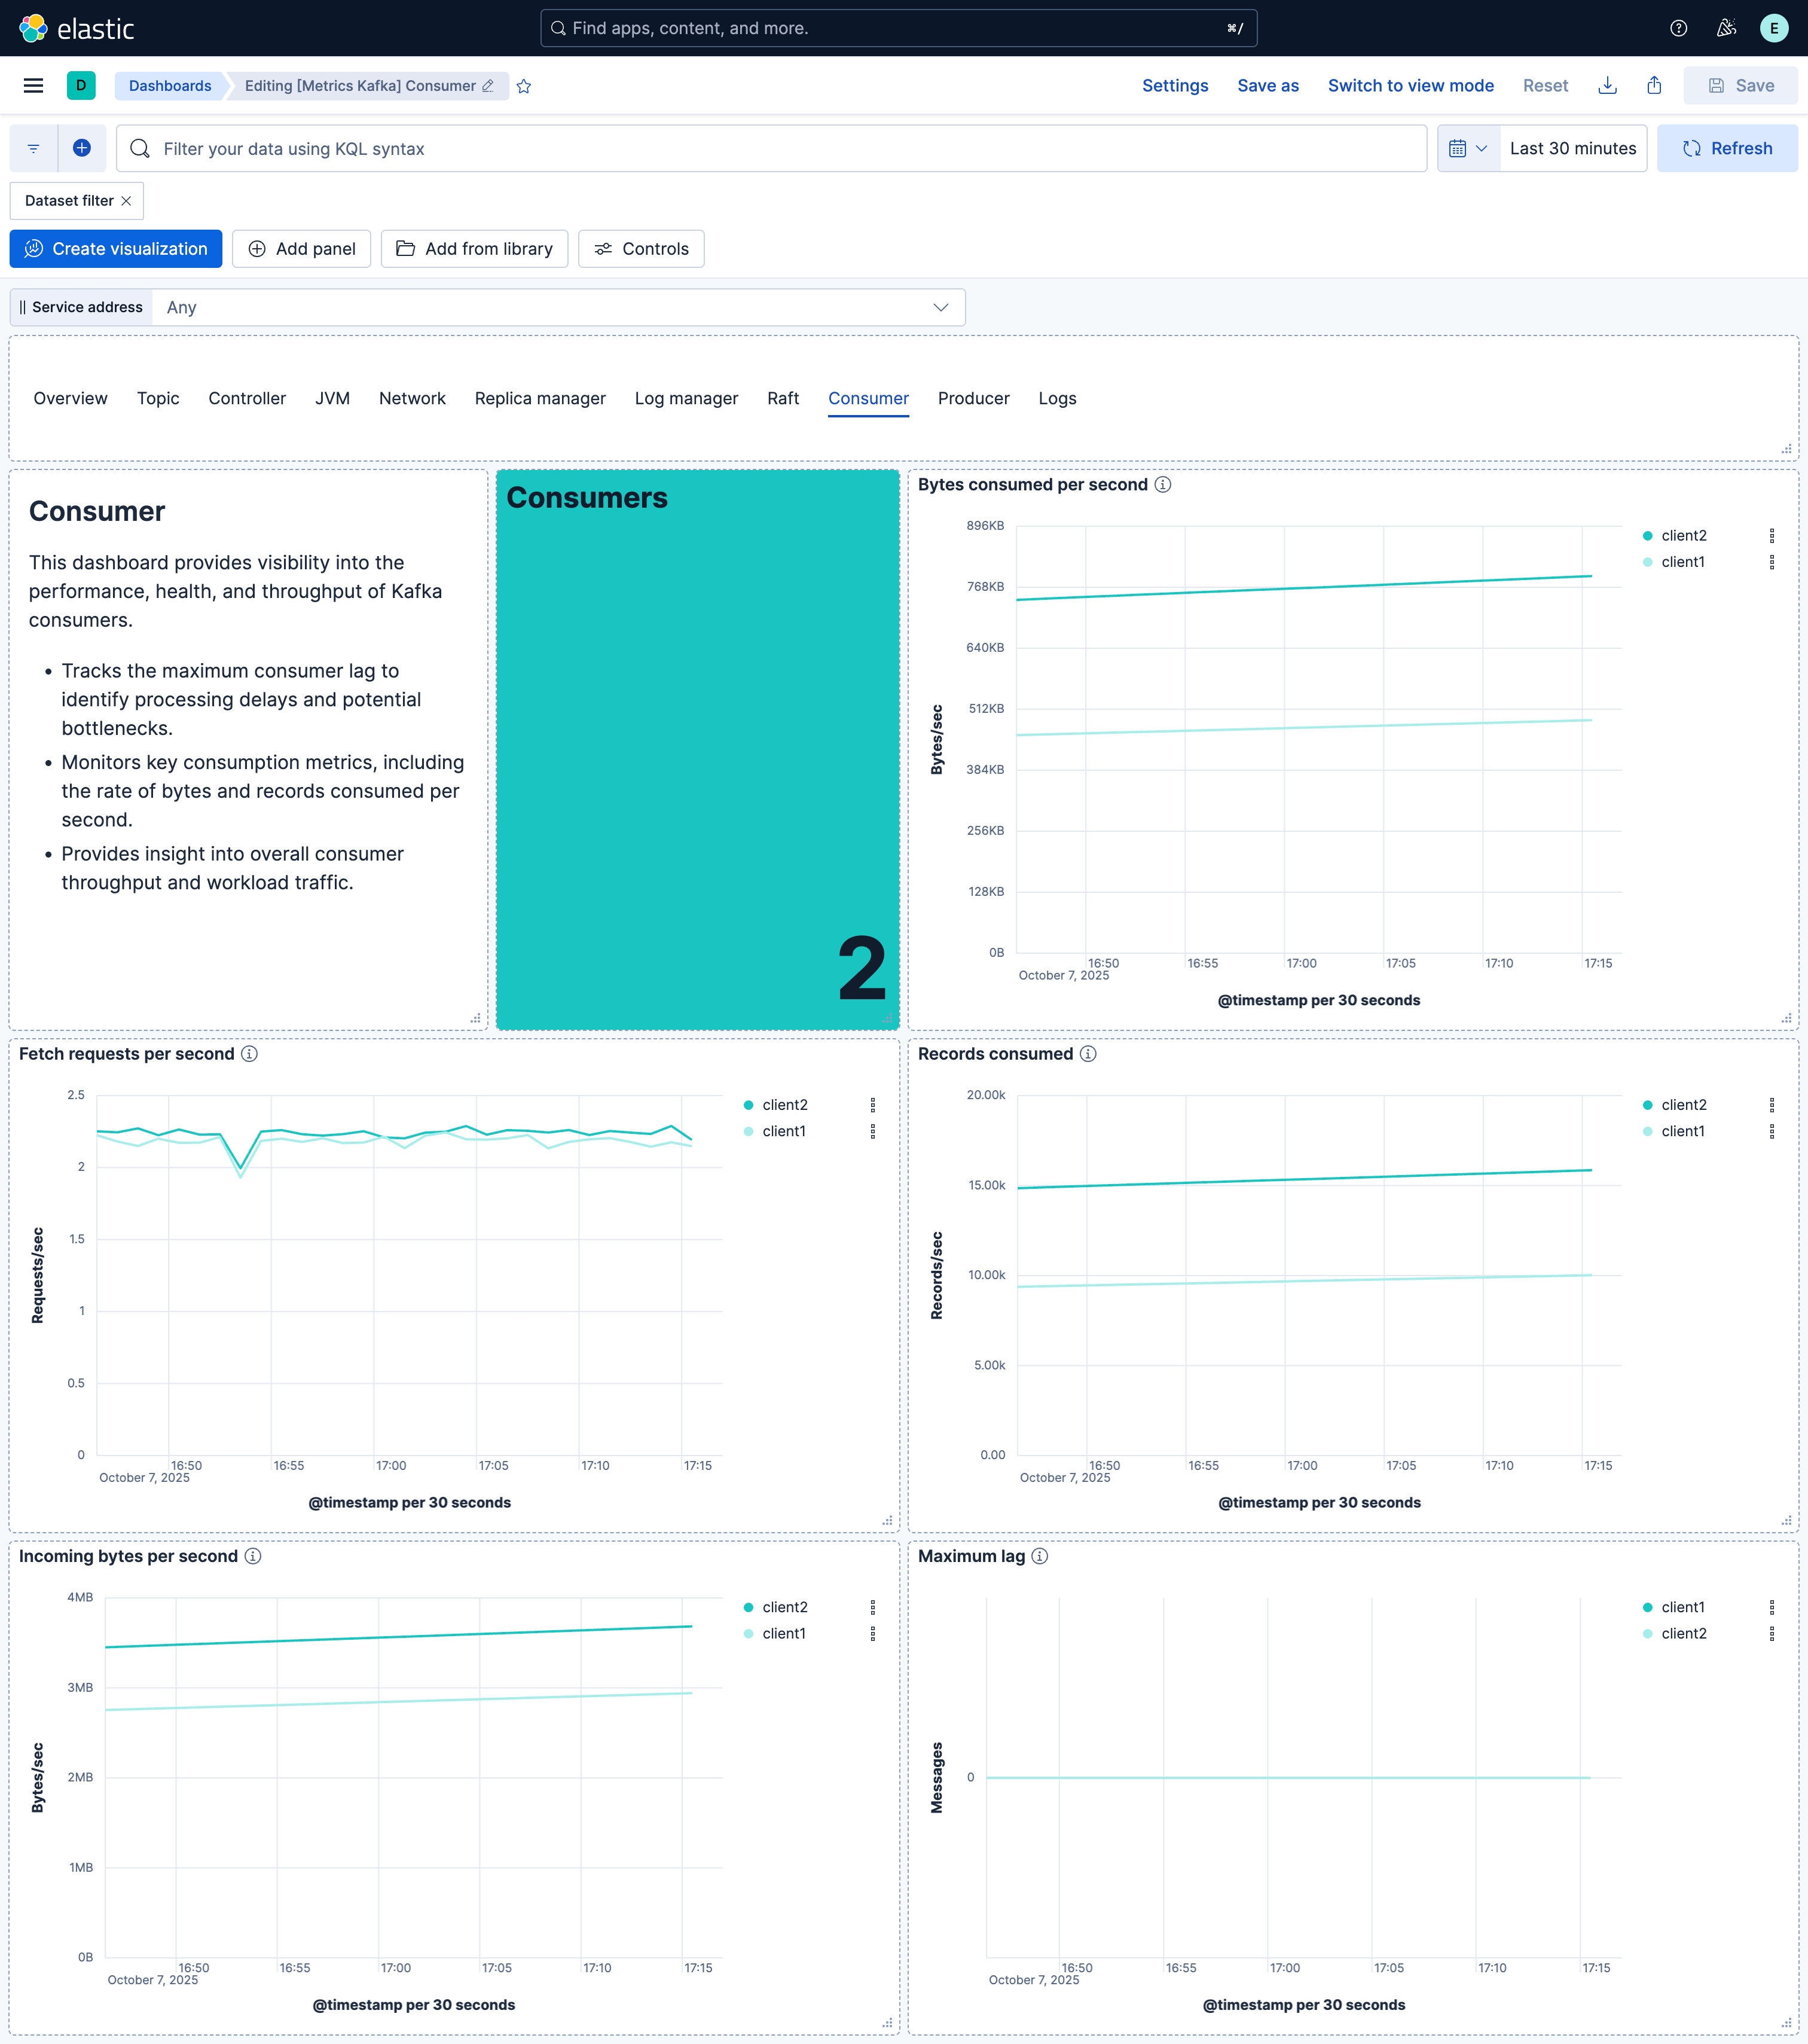Open client1 legend options in Records consumed
This screenshot has width=1808, height=2044.
click(x=1771, y=1131)
